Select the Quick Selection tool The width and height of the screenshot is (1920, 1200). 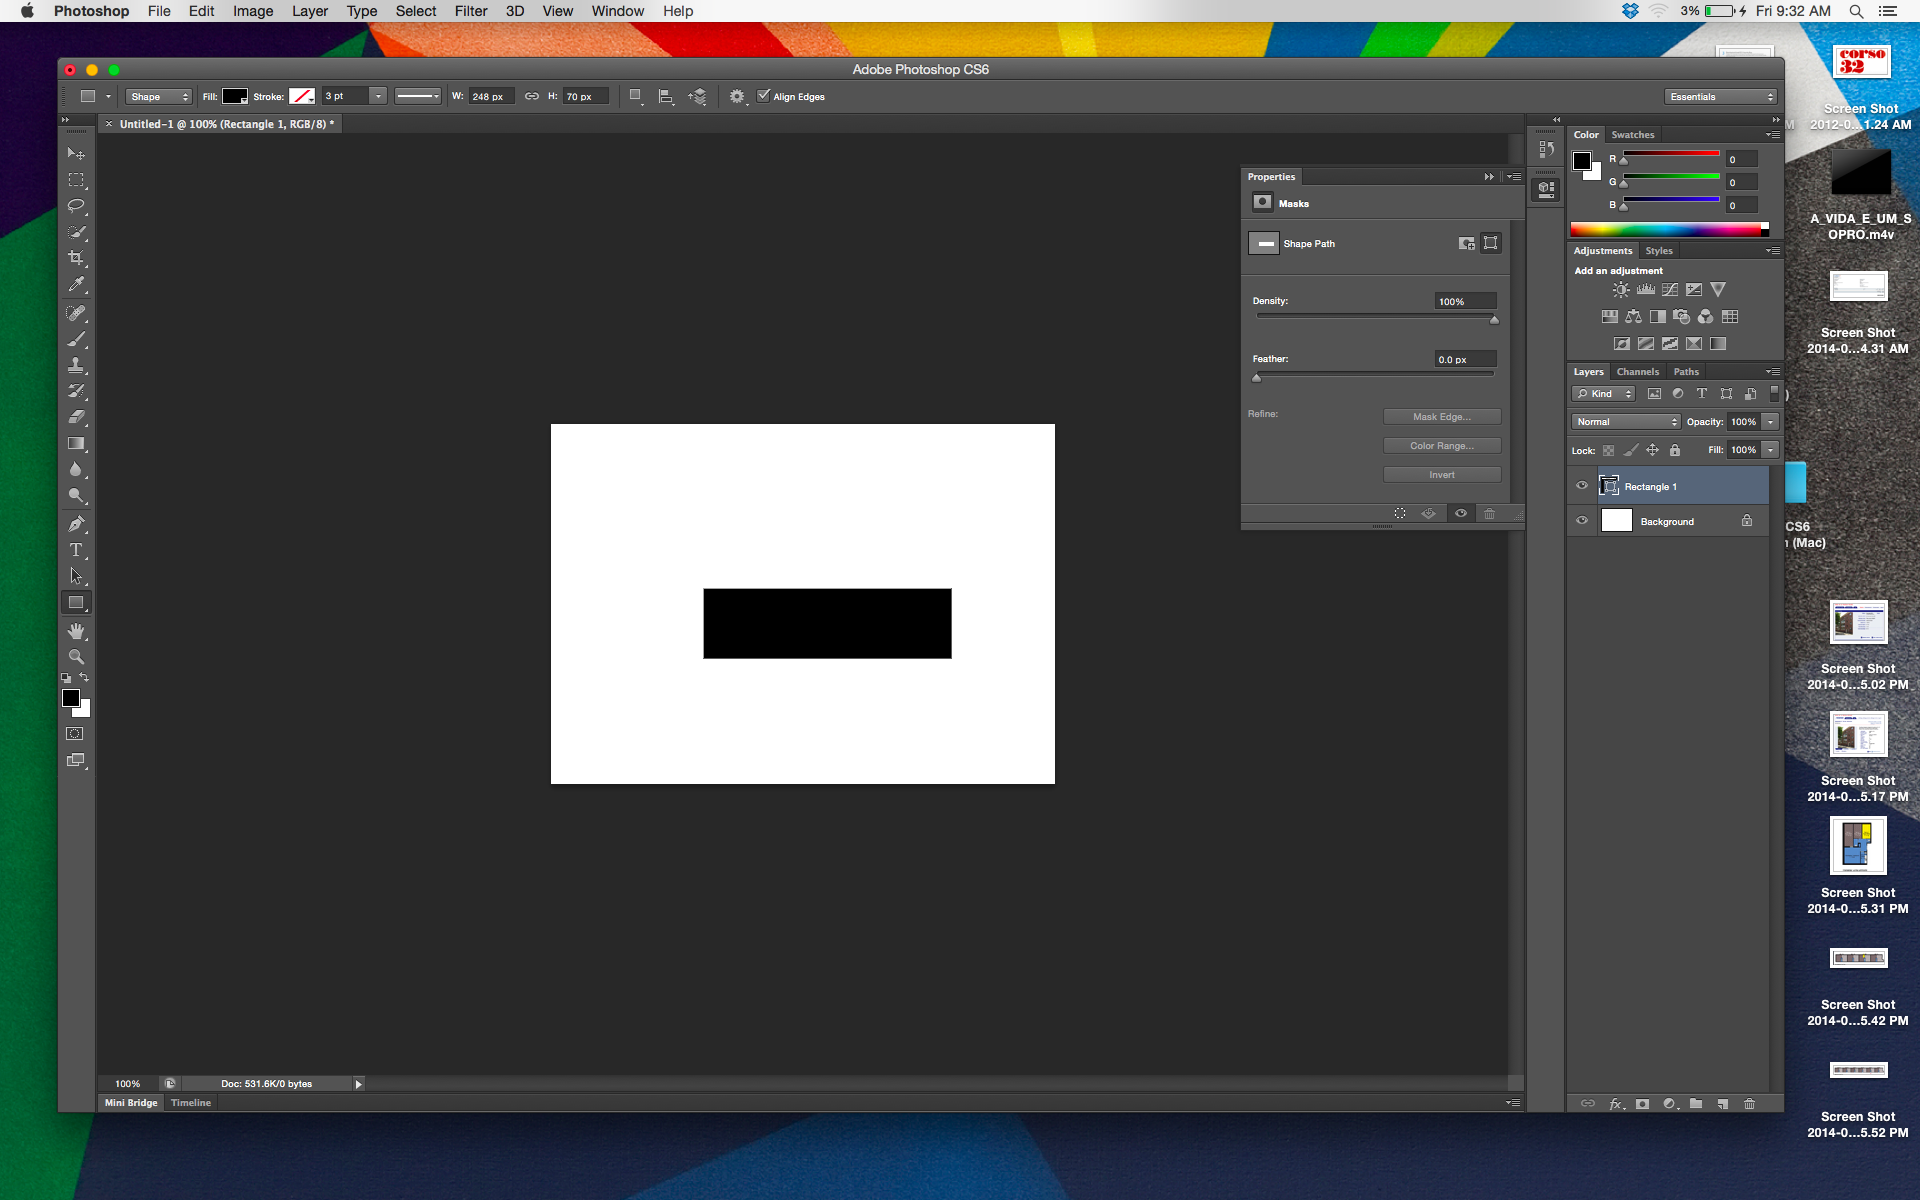[x=76, y=232]
